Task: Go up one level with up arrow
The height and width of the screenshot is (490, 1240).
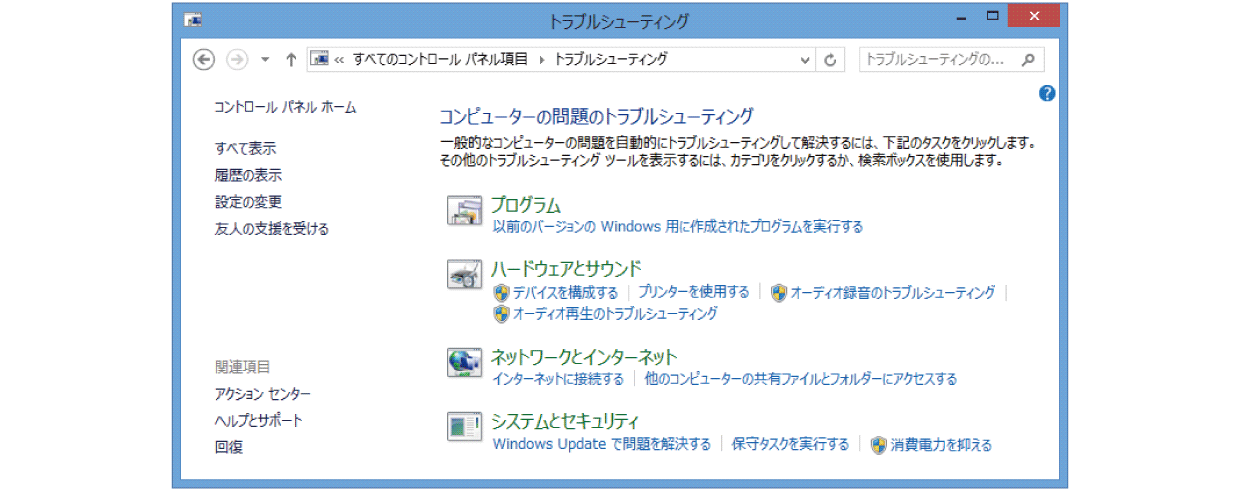Action: (291, 59)
